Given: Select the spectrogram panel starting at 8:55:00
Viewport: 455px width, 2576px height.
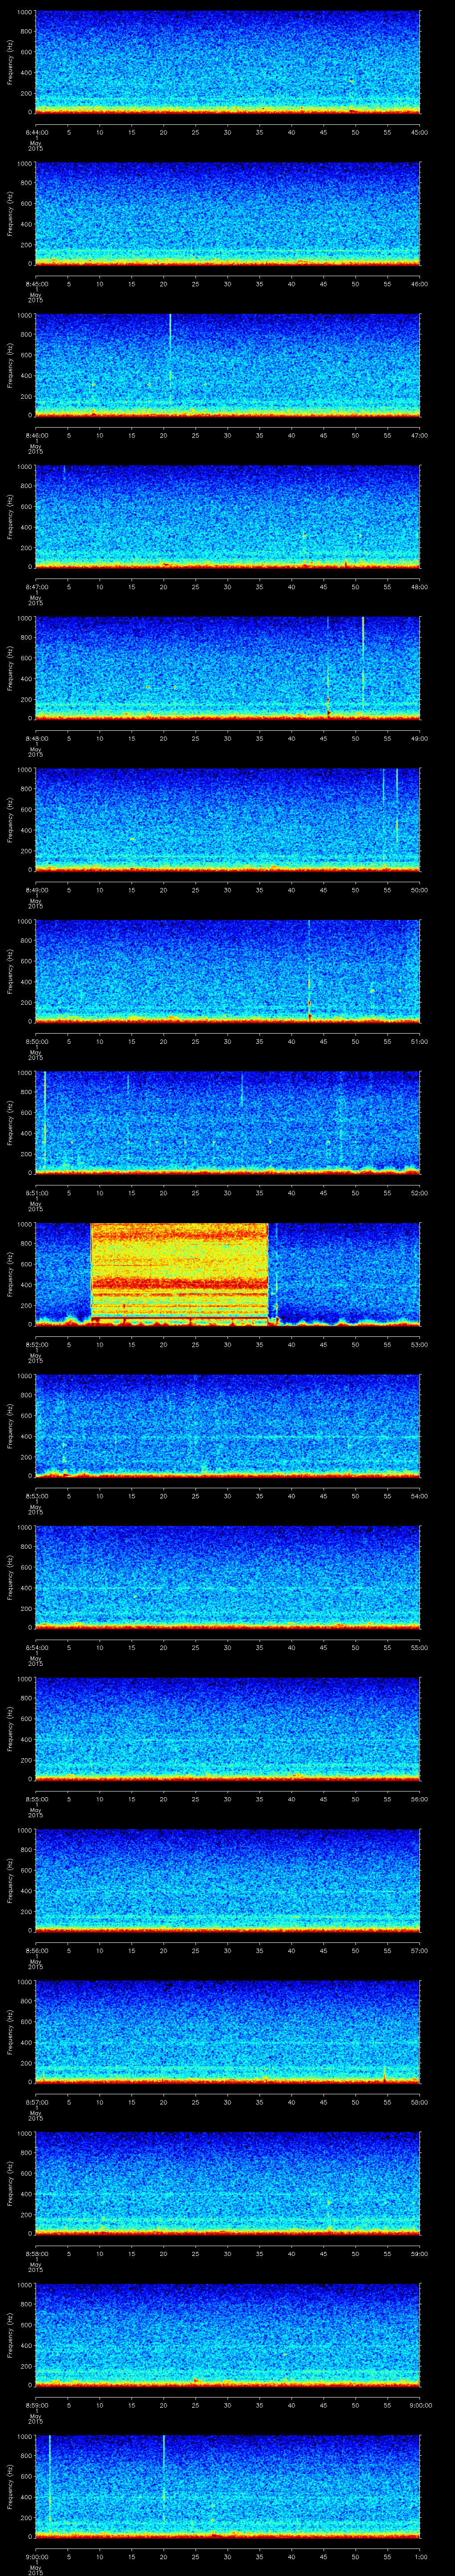Looking at the screenshot, I should click(x=228, y=1729).
